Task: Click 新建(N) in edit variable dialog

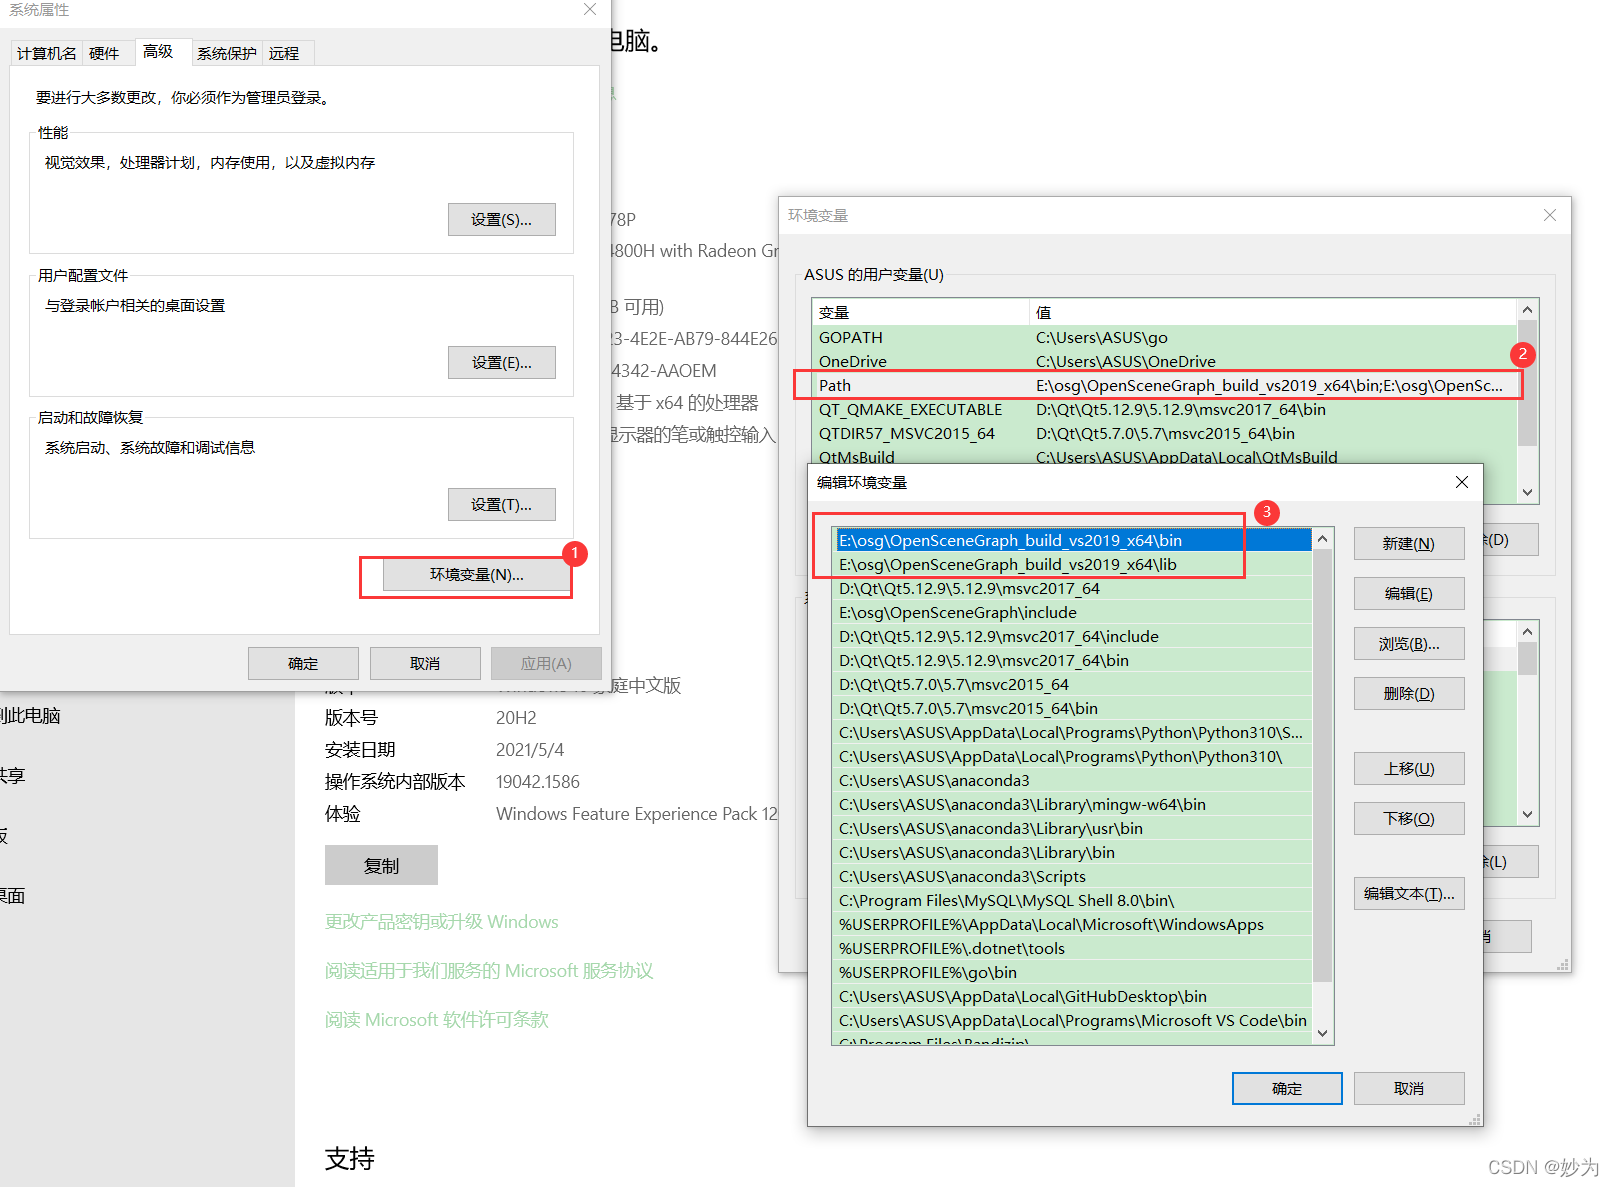Action: click(x=1409, y=544)
